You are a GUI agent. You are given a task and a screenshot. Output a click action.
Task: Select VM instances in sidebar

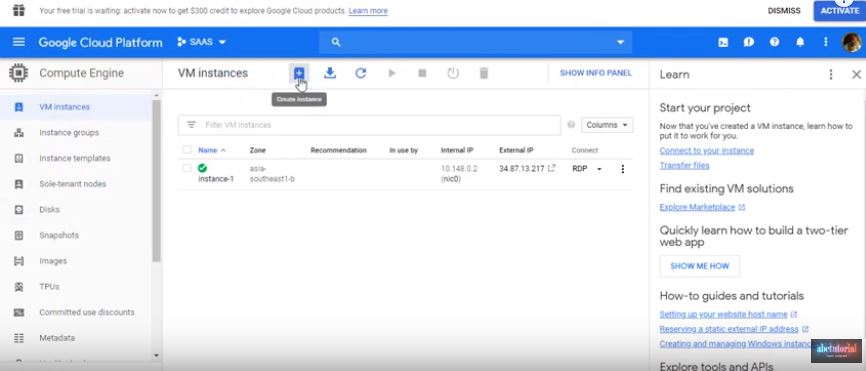click(76, 107)
